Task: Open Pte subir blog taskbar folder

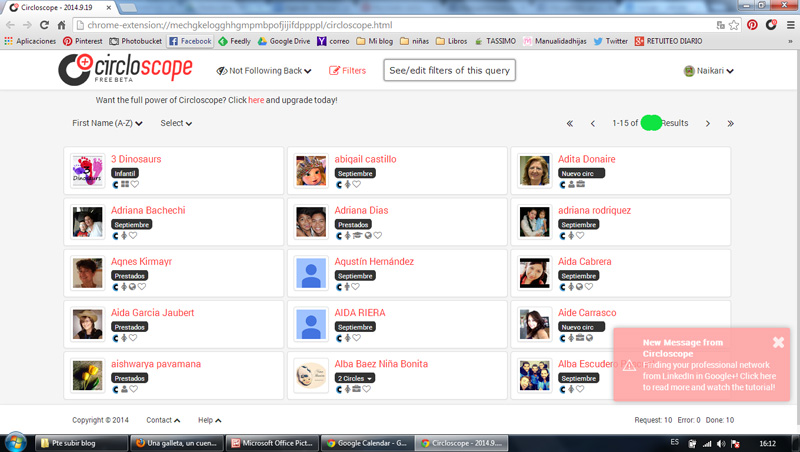Action: [x=81, y=443]
